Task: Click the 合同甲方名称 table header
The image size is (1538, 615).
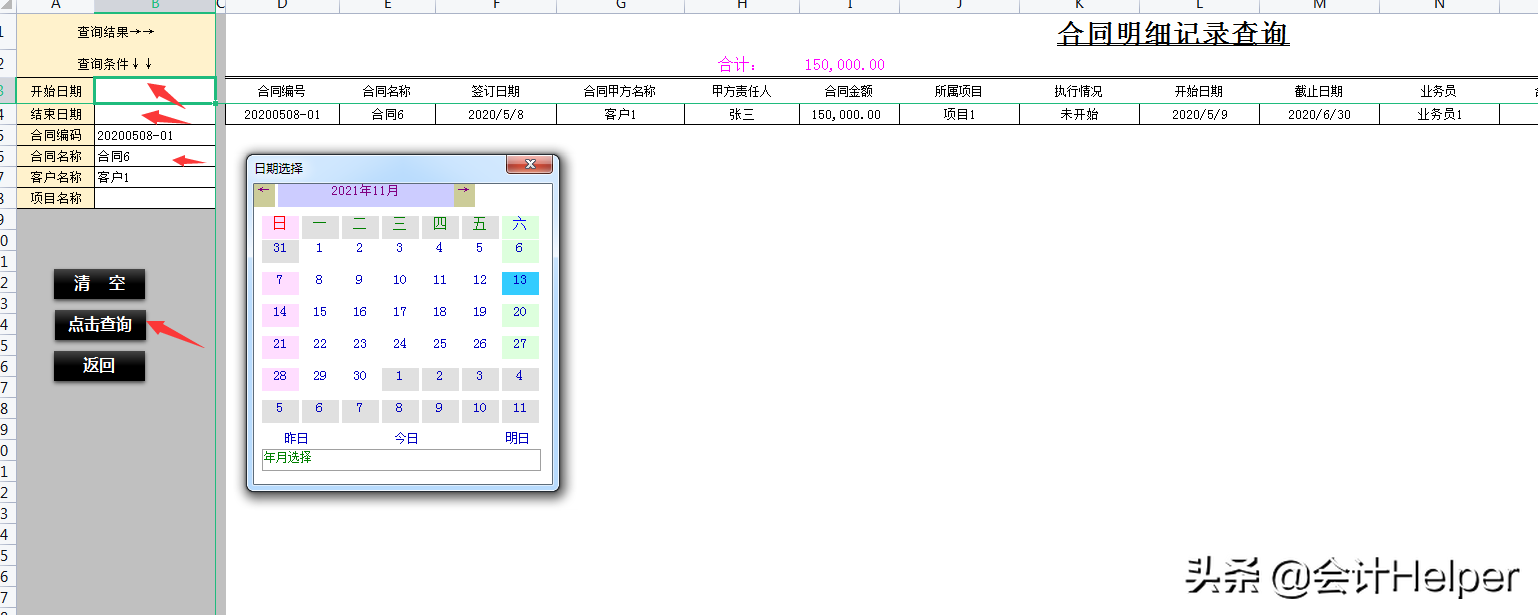Action: tap(621, 91)
